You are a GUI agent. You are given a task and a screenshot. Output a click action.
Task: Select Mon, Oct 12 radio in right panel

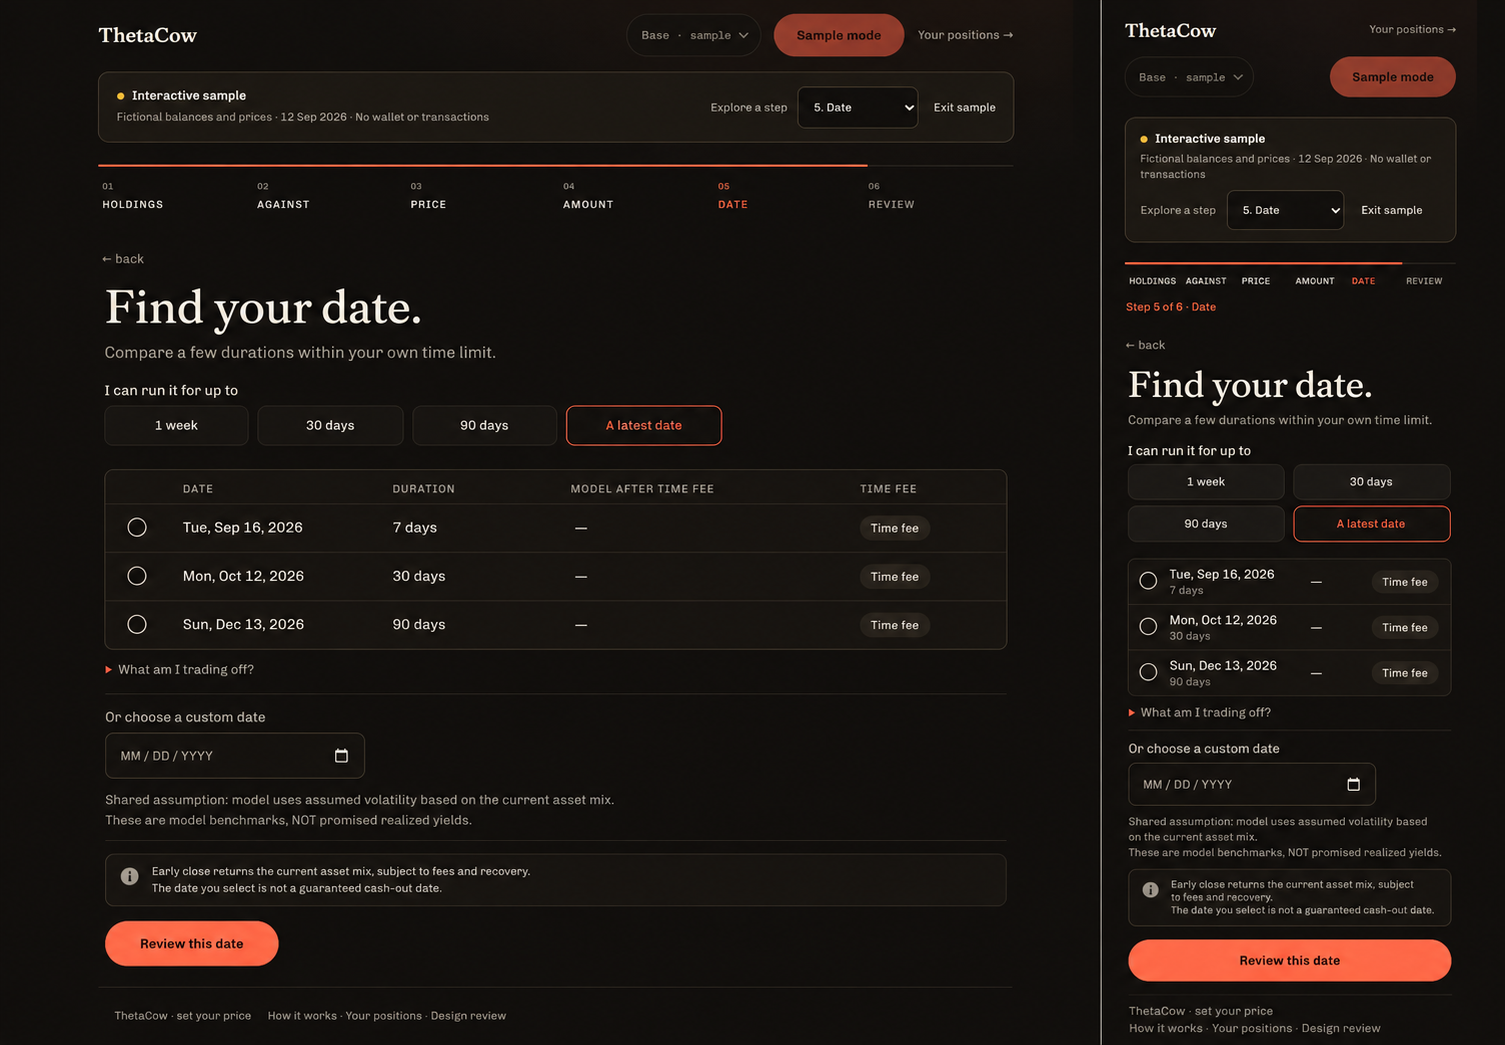[x=1148, y=627]
